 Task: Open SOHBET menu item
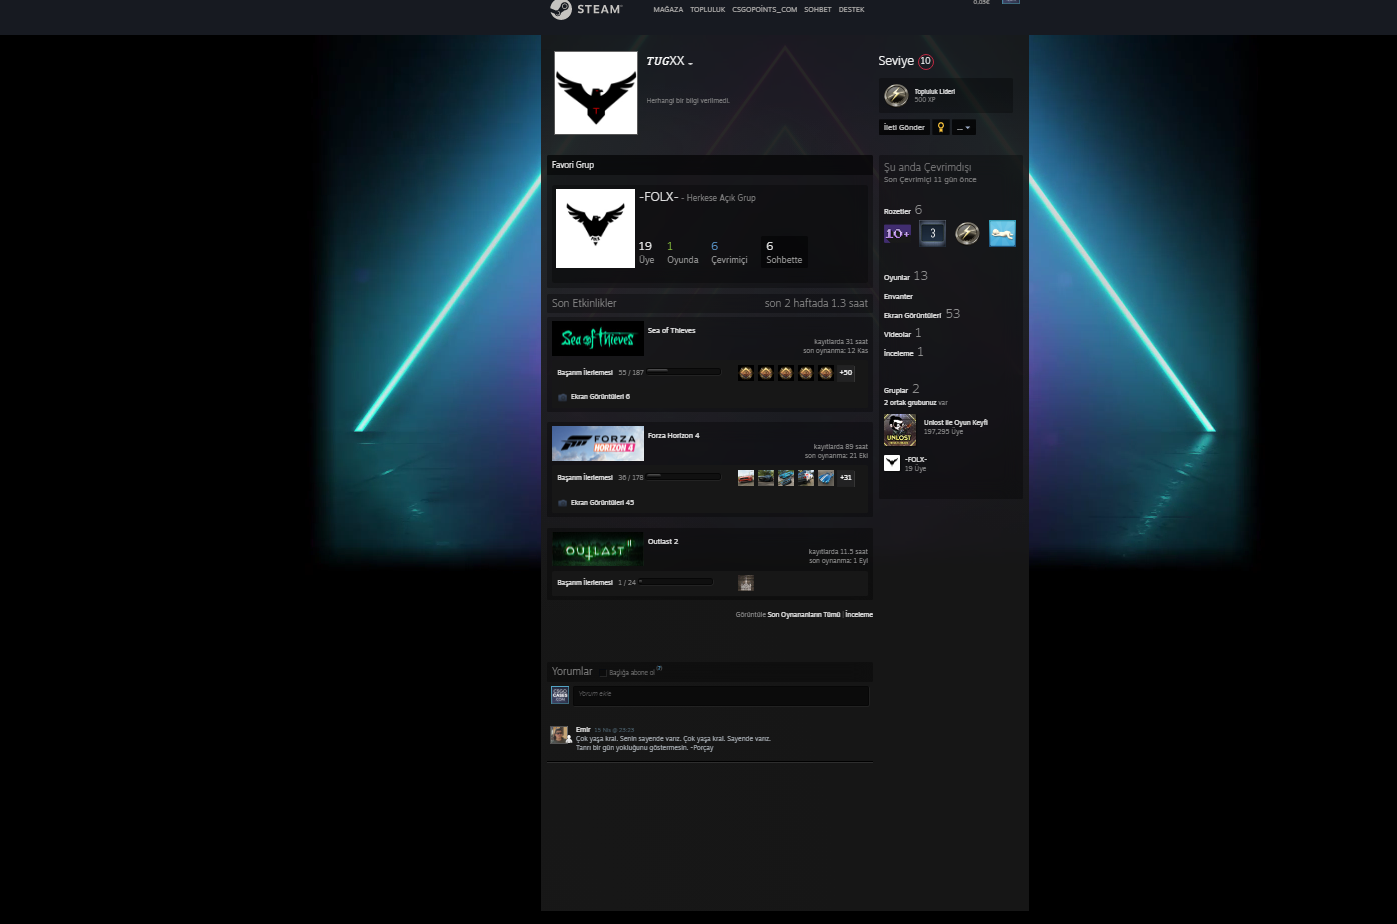point(818,10)
